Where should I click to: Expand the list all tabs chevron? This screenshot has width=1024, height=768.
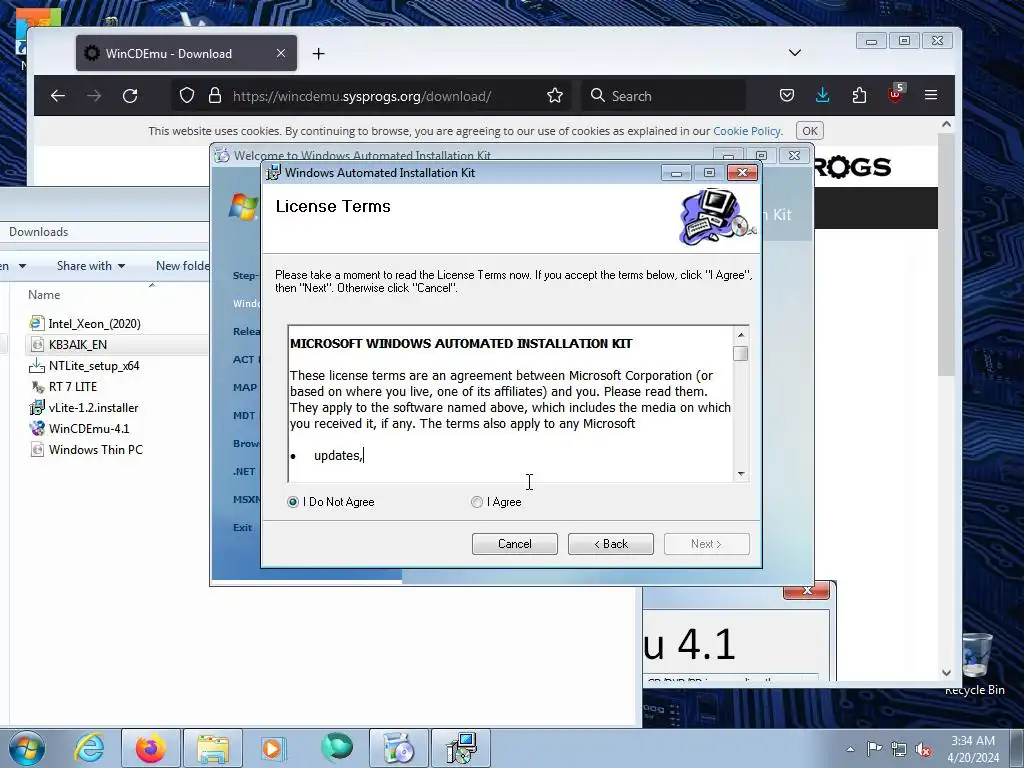coord(795,53)
